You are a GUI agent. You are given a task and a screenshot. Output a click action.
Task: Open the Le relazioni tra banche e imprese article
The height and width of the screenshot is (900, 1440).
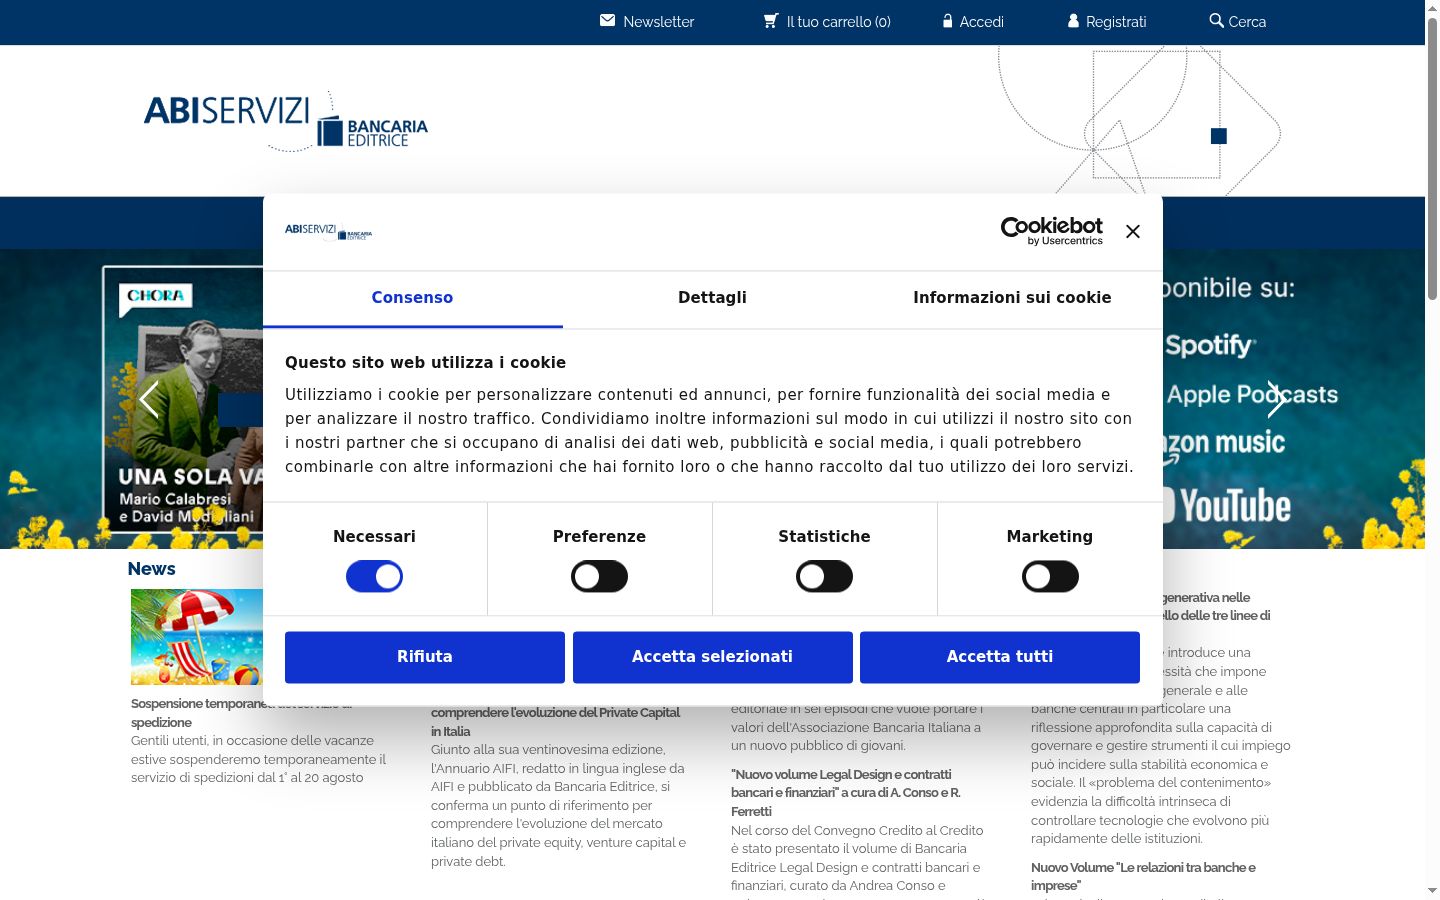[x=1143, y=876]
